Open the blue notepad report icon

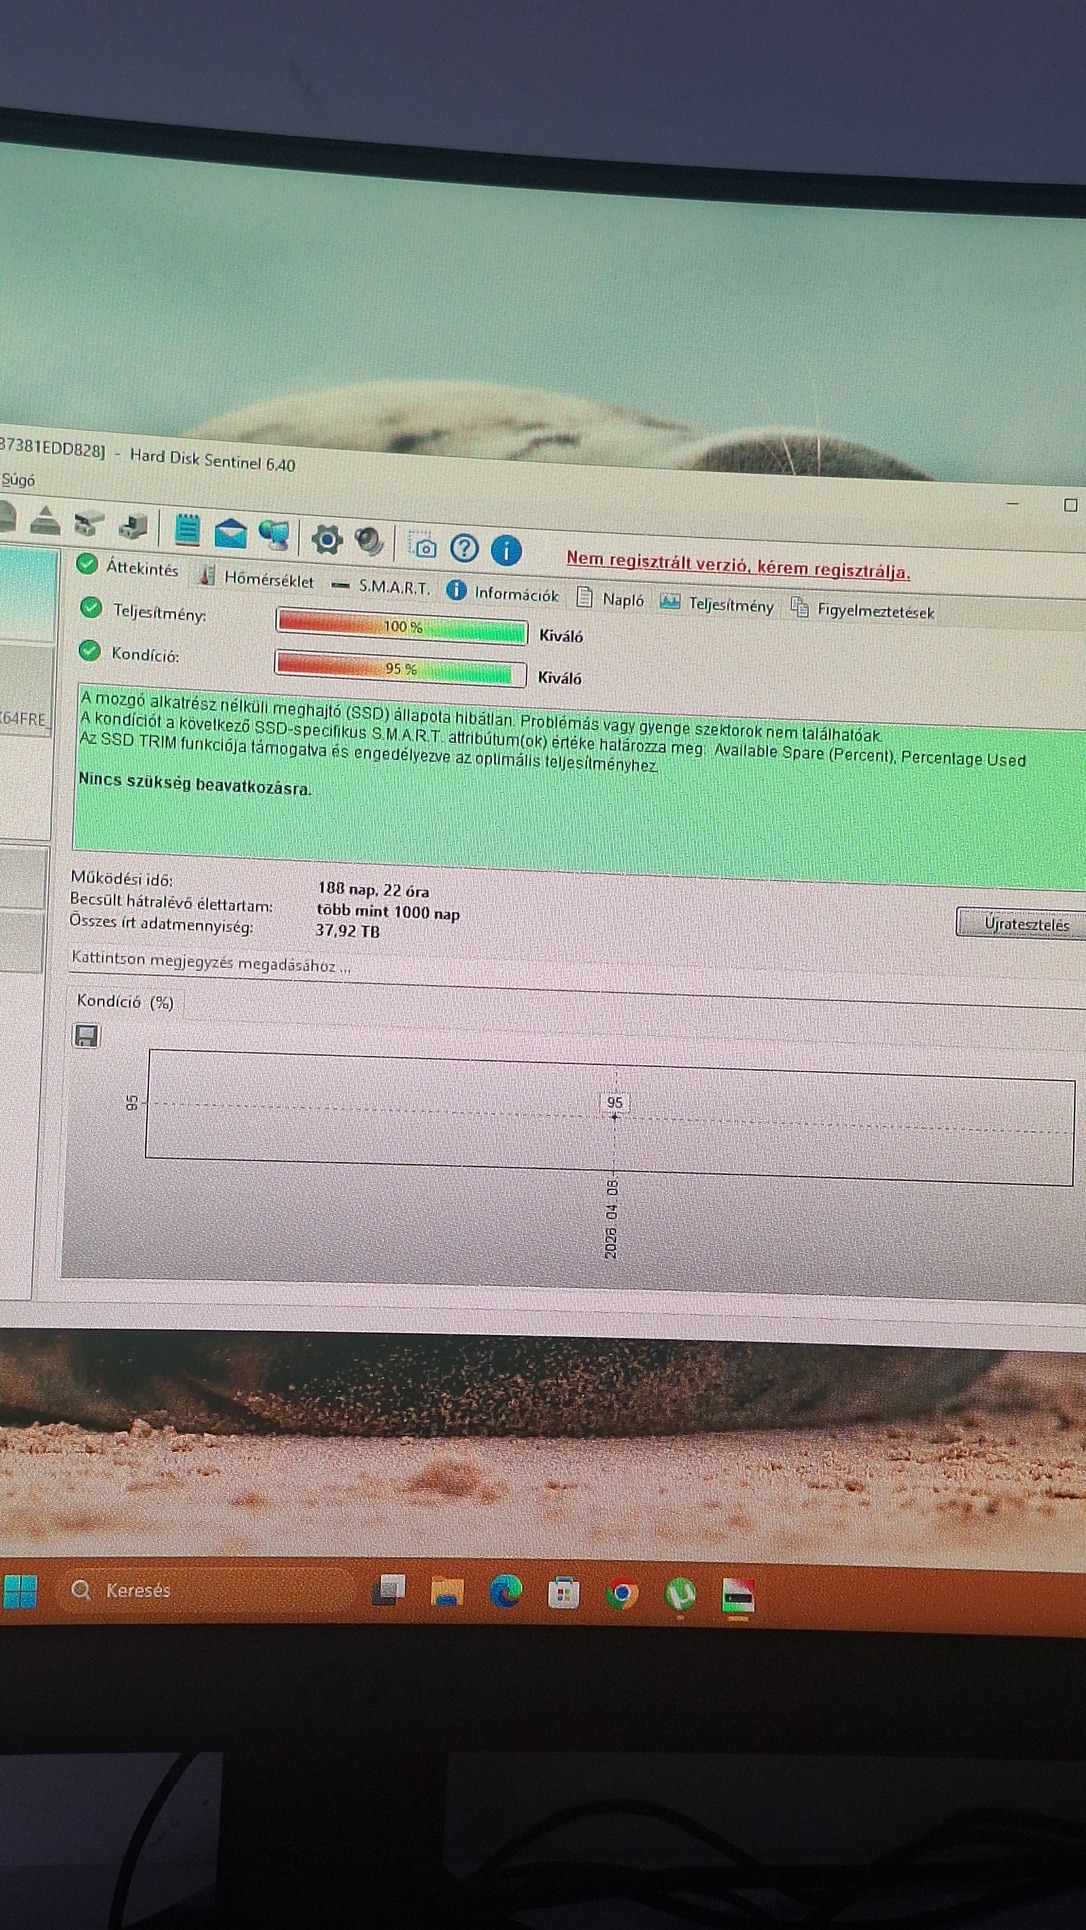(187, 529)
